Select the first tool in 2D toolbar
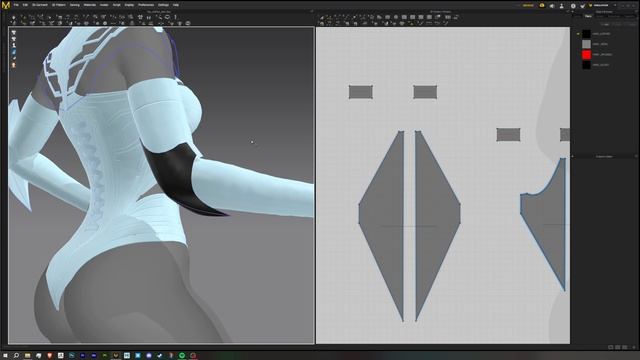 (x=322, y=17)
